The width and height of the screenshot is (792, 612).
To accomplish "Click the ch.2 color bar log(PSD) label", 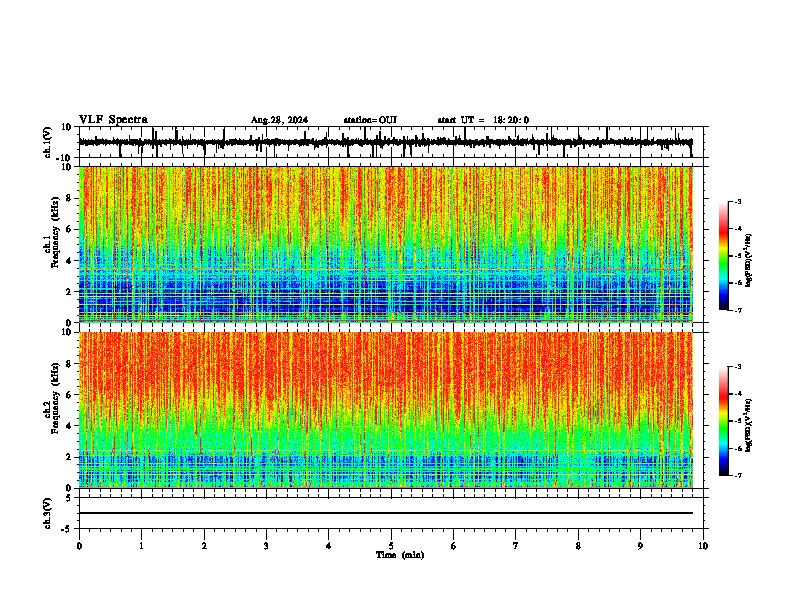I will 749,426.
